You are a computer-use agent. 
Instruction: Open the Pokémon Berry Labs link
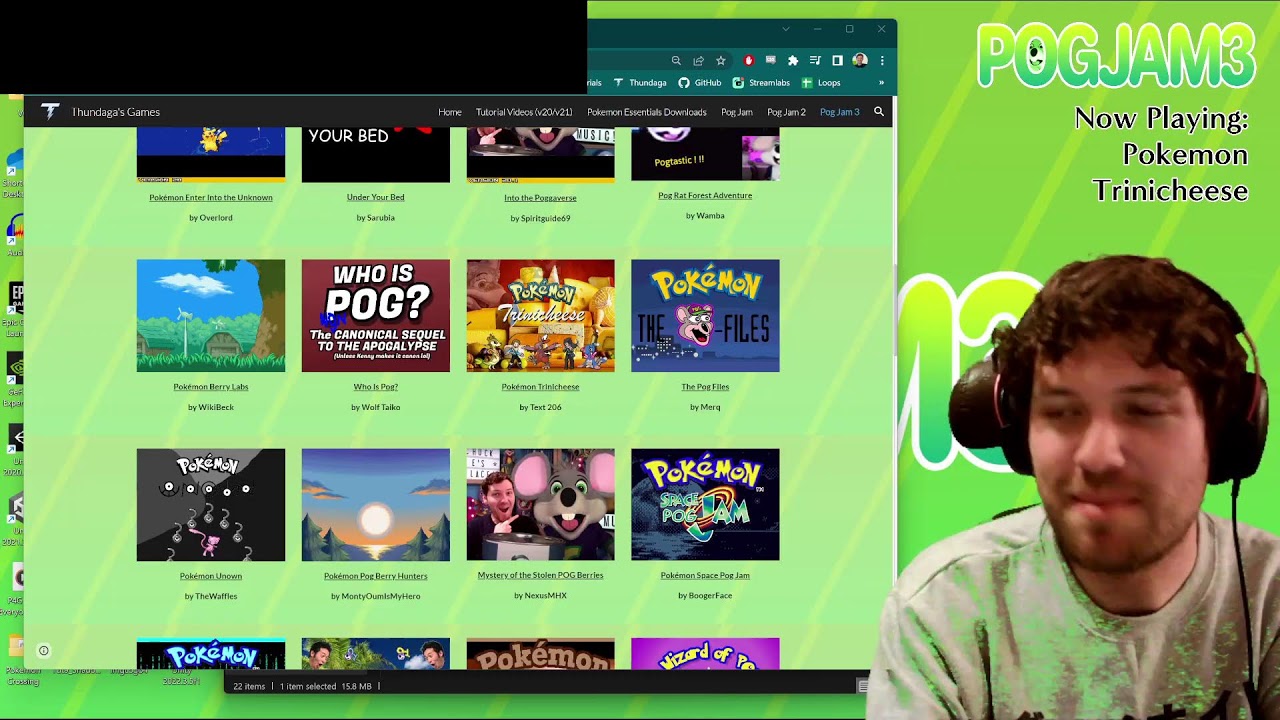(211, 387)
